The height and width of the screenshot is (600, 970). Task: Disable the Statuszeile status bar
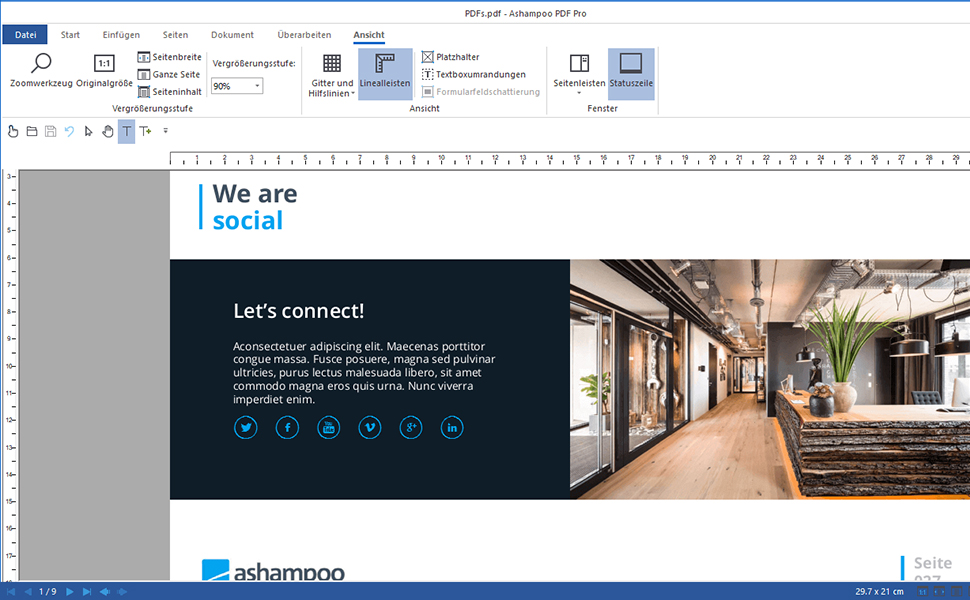tap(631, 72)
